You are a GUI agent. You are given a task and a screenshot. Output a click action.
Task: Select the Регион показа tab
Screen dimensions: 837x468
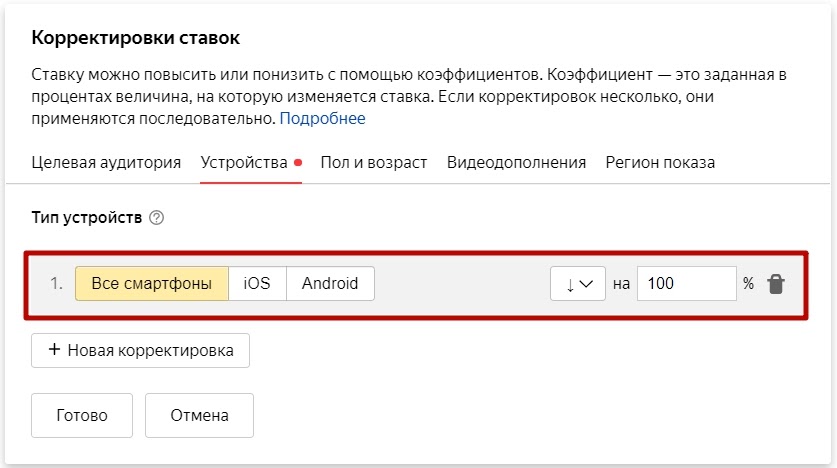(x=660, y=162)
